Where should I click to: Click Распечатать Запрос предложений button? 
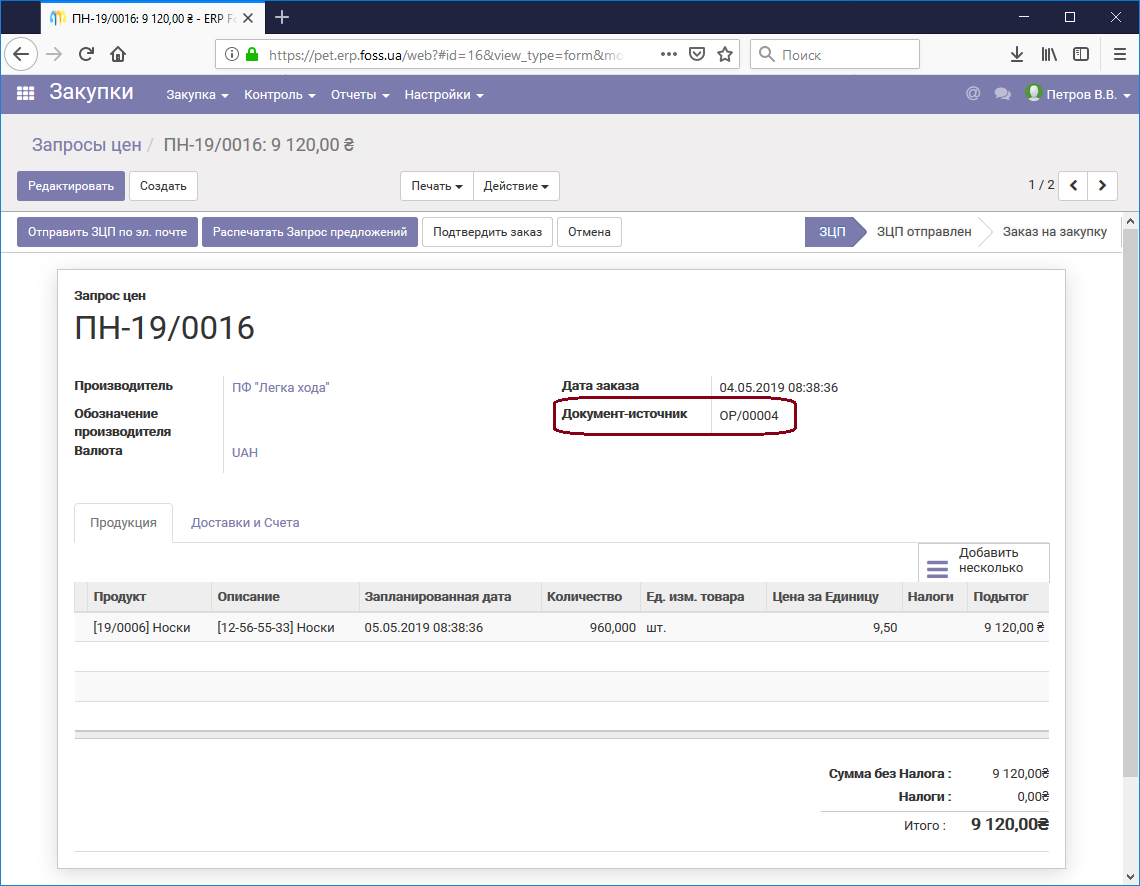310,232
